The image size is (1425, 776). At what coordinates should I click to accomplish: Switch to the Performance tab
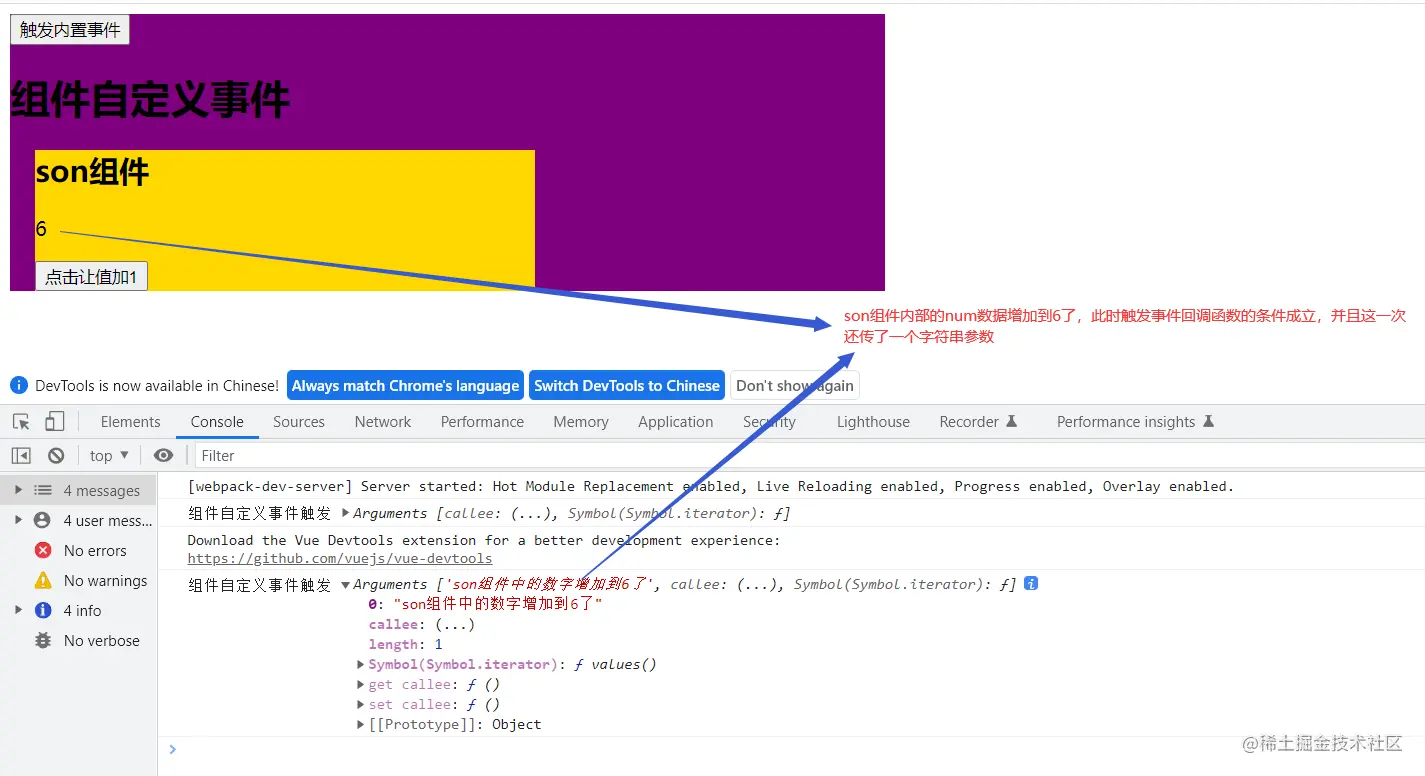(482, 422)
